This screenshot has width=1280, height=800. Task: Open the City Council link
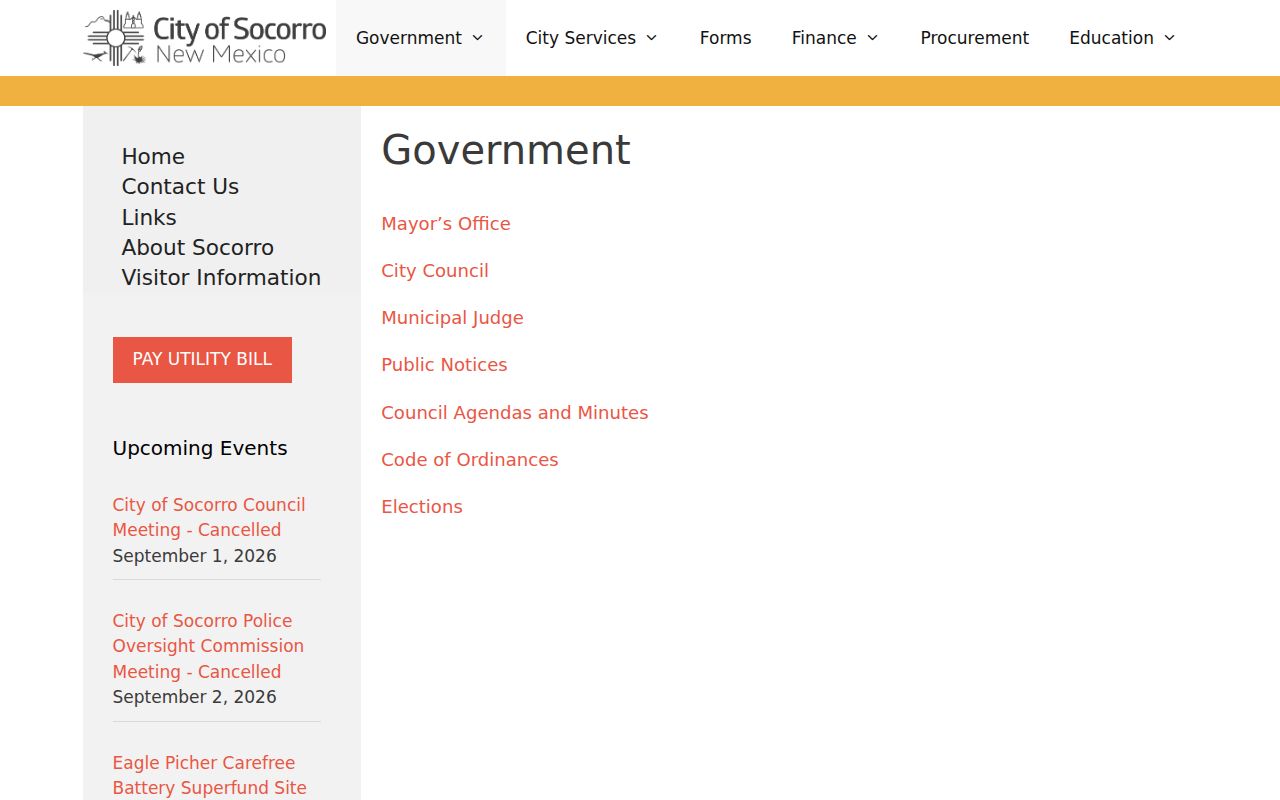point(435,271)
